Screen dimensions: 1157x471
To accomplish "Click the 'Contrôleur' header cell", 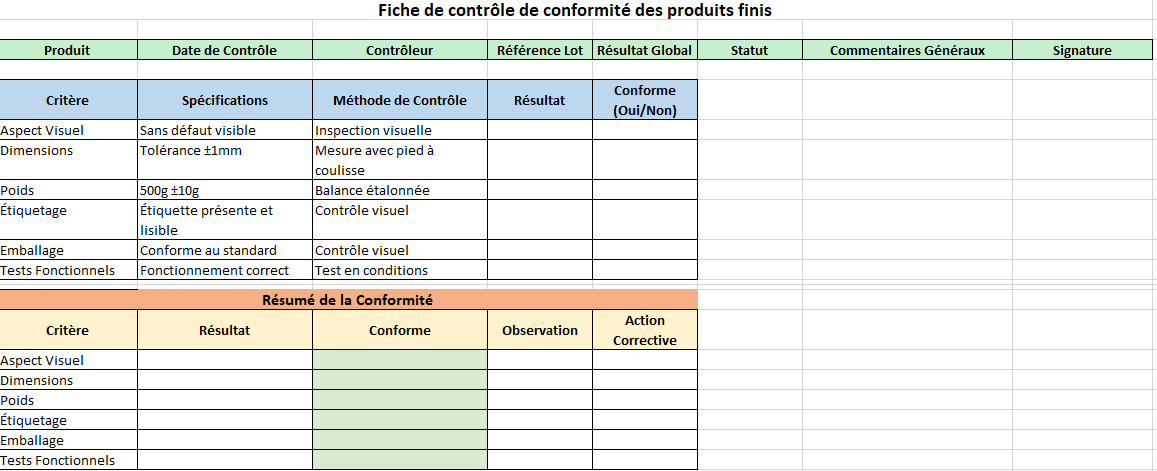I will 399,50.
